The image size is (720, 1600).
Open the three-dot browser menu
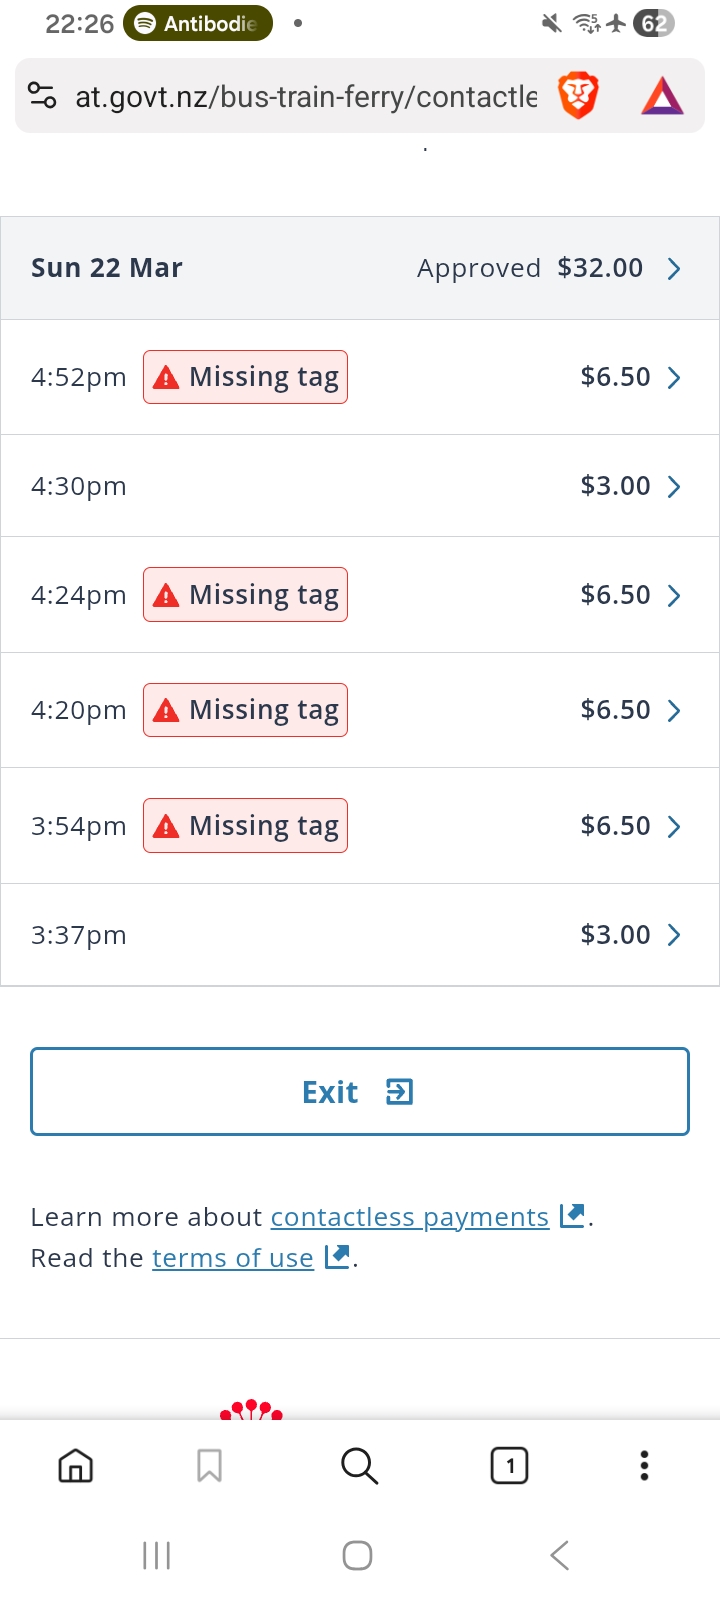[x=644, y=1466]
